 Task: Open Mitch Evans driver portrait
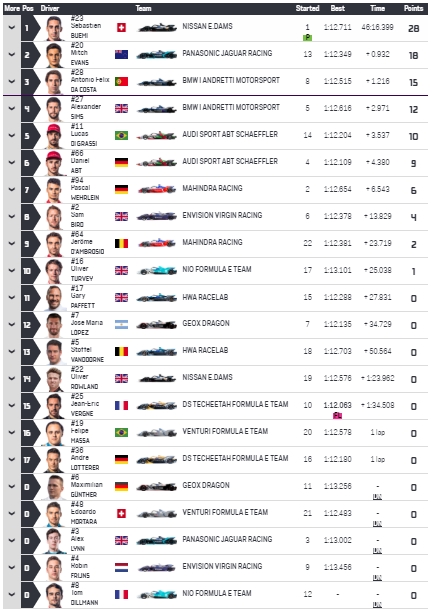click(54, 55)
